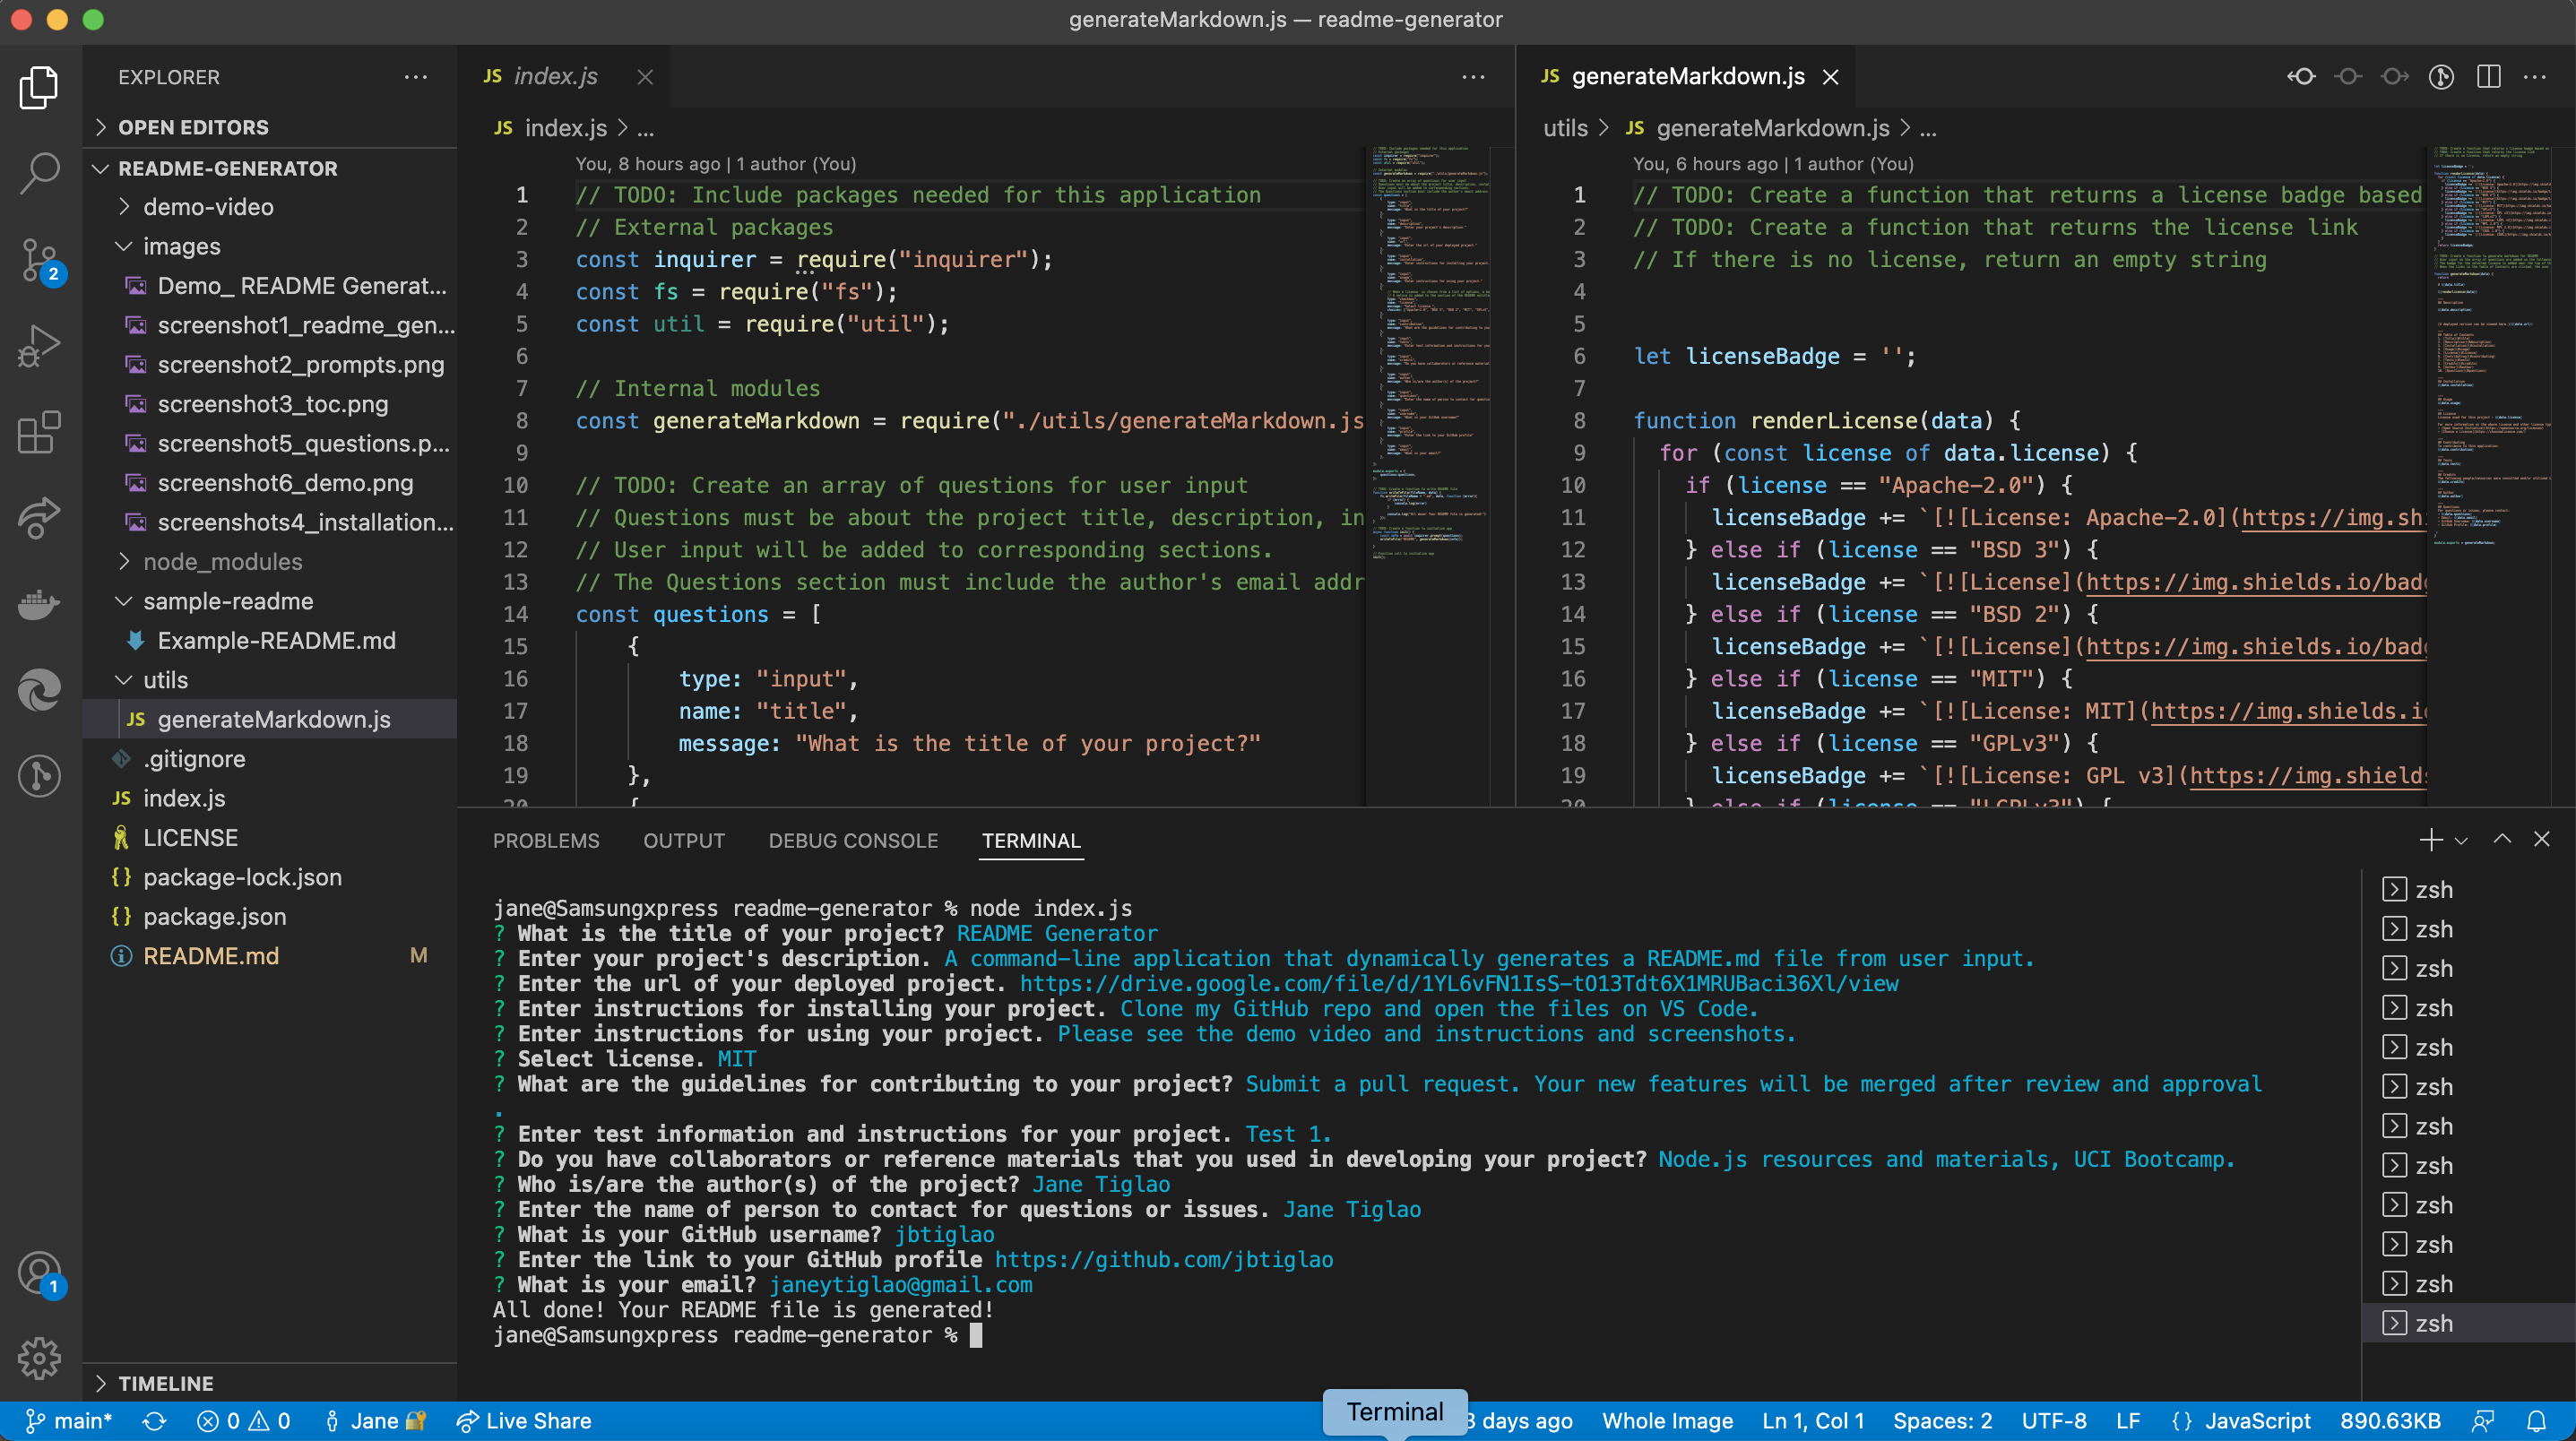Open the LICENSE file
This screenshot has height=1441, width=2576.
point(270,838)
